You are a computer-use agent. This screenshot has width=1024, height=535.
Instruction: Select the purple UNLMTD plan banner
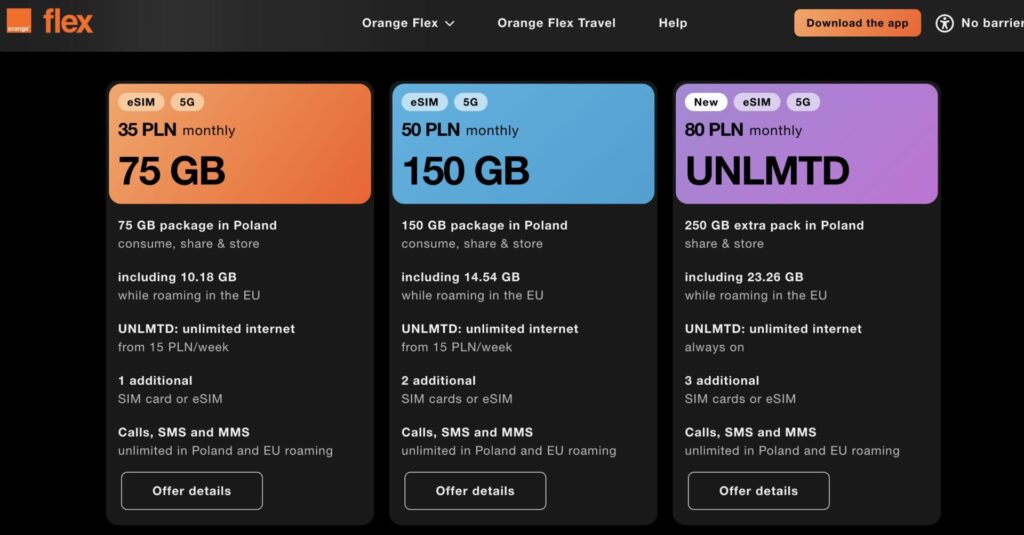pos(806,160)
